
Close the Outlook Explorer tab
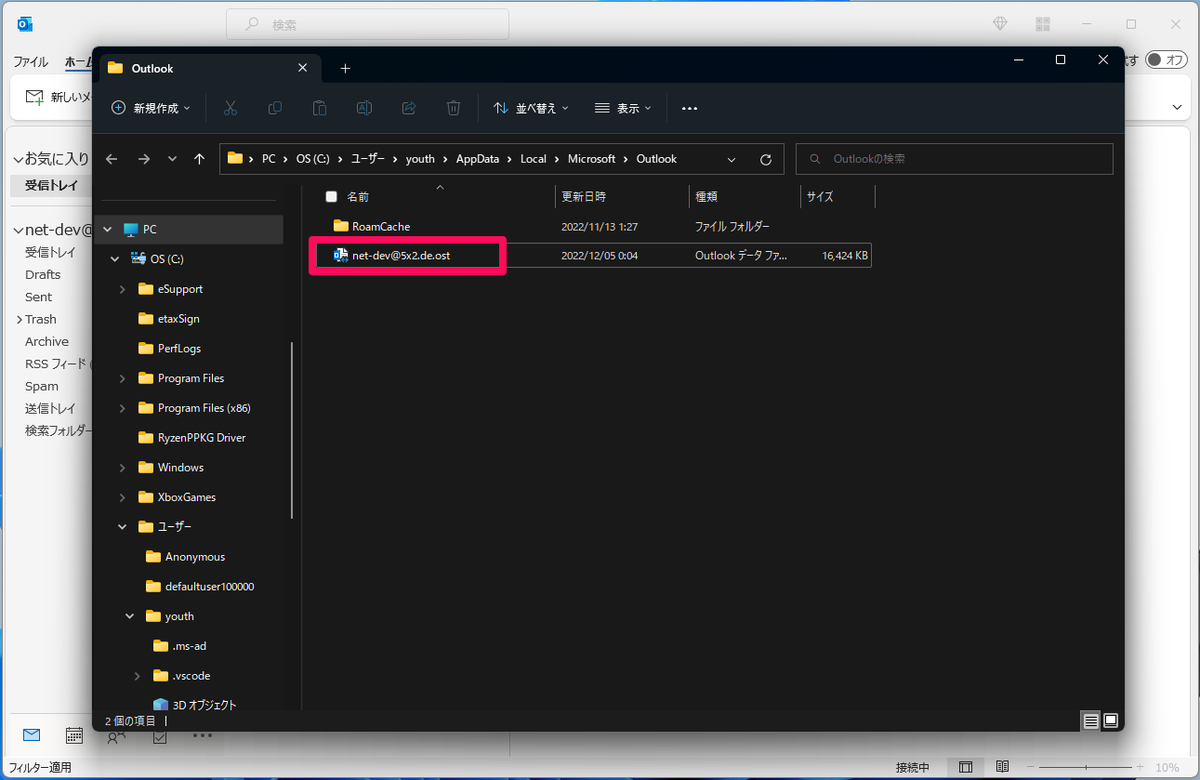click(303, 68)
